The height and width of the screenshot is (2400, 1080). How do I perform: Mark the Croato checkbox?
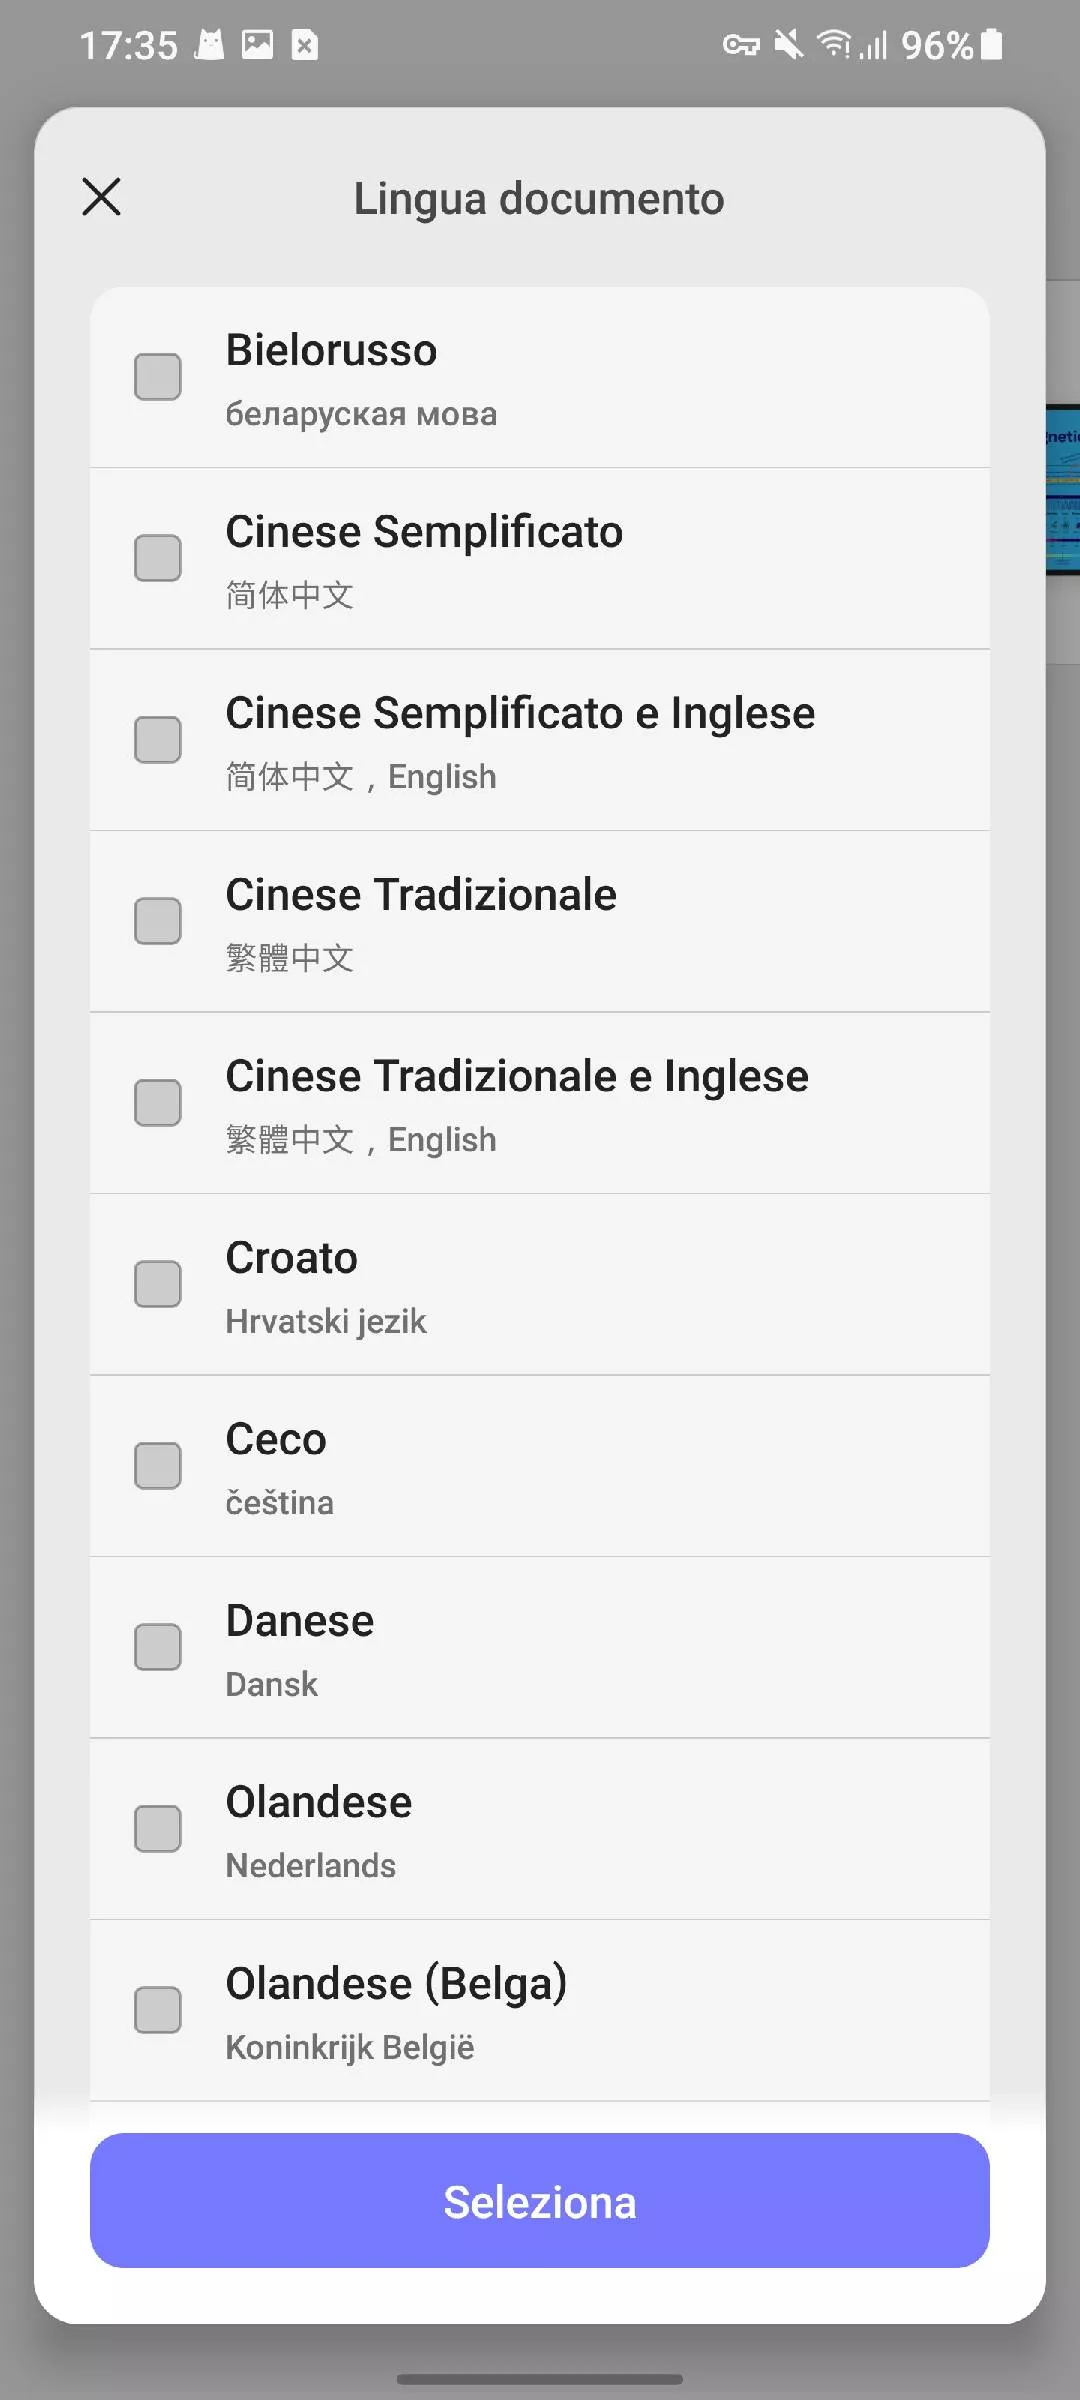[x=158, y=1284]
